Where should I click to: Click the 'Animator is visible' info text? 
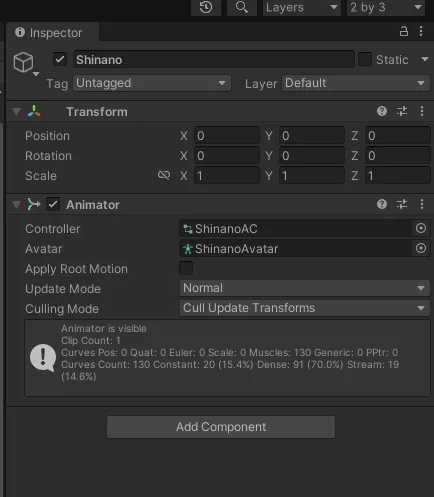(x=104, y=329)
